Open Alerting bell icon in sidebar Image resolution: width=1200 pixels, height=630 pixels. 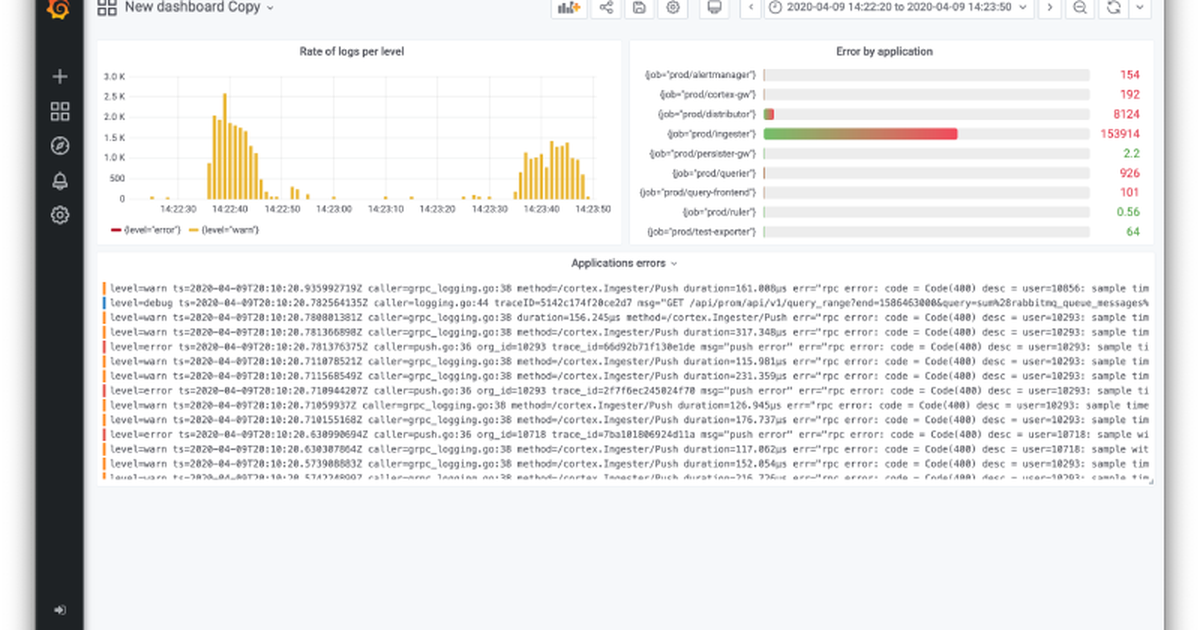pyautogui.click(x=60, y=180)
